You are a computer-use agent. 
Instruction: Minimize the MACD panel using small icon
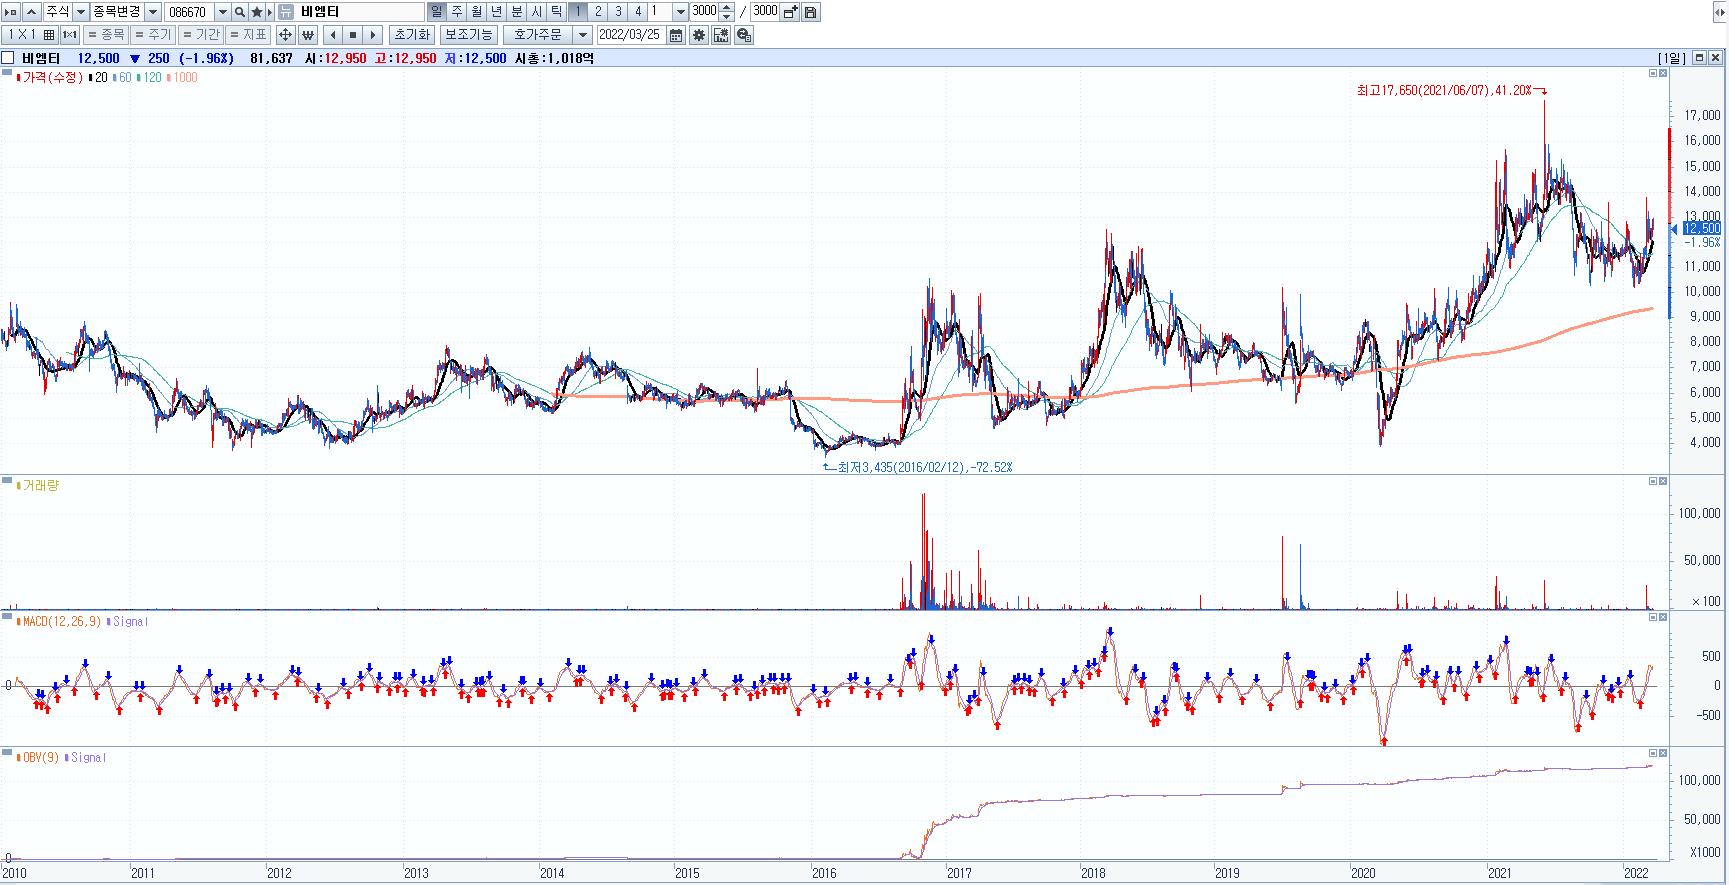(x=1653, y=617)
